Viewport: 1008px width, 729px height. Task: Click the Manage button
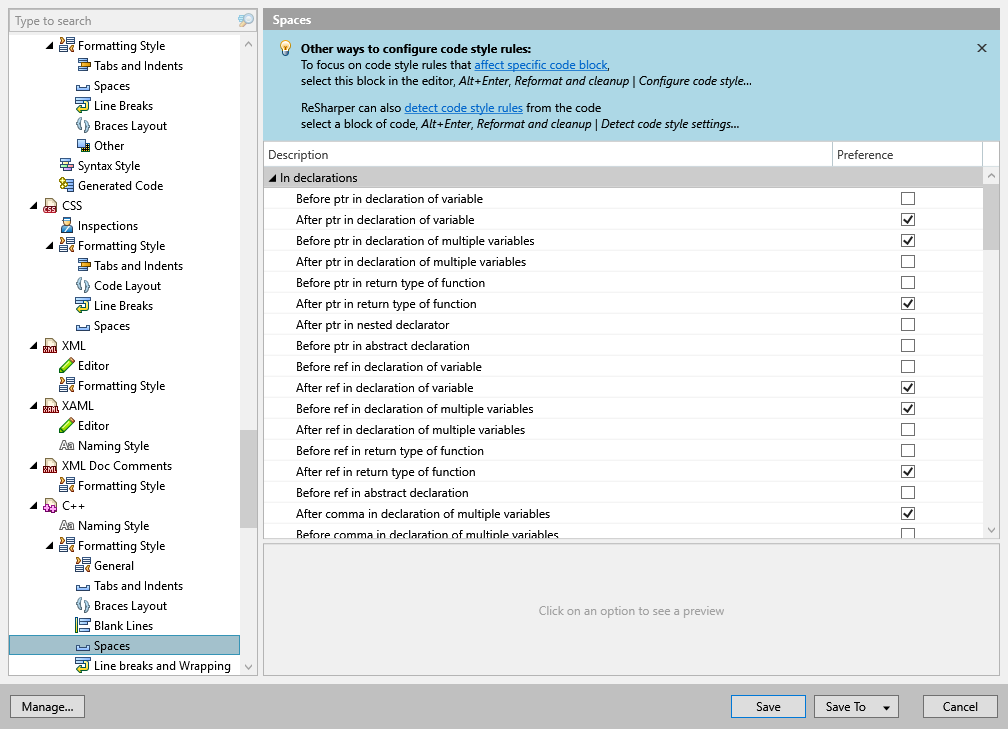click(47, 706)
